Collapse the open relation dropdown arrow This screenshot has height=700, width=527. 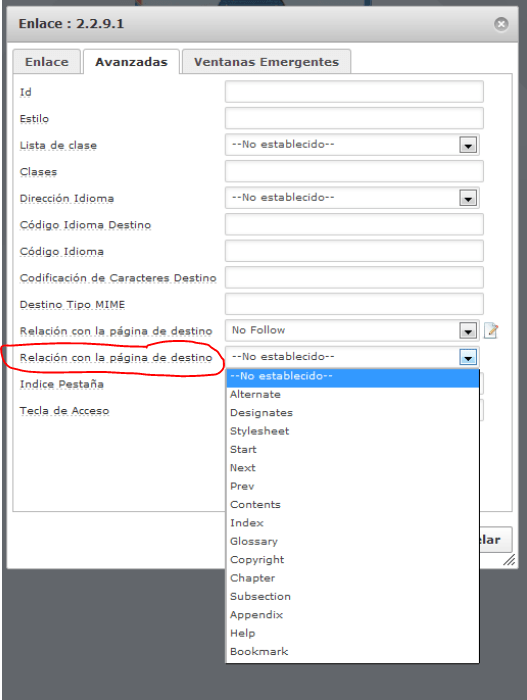coord(468,357)
